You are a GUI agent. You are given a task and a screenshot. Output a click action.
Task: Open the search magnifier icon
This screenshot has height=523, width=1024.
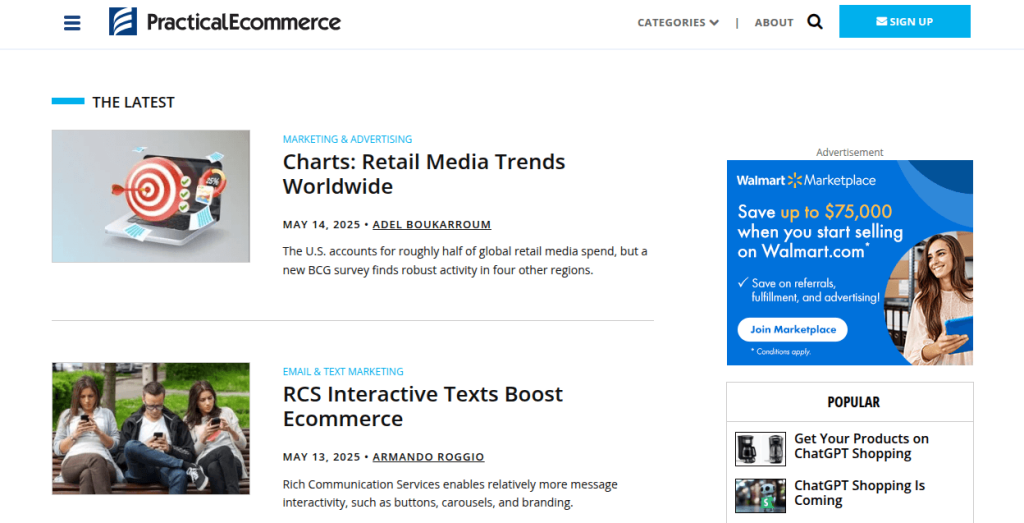tap(814, 22)
